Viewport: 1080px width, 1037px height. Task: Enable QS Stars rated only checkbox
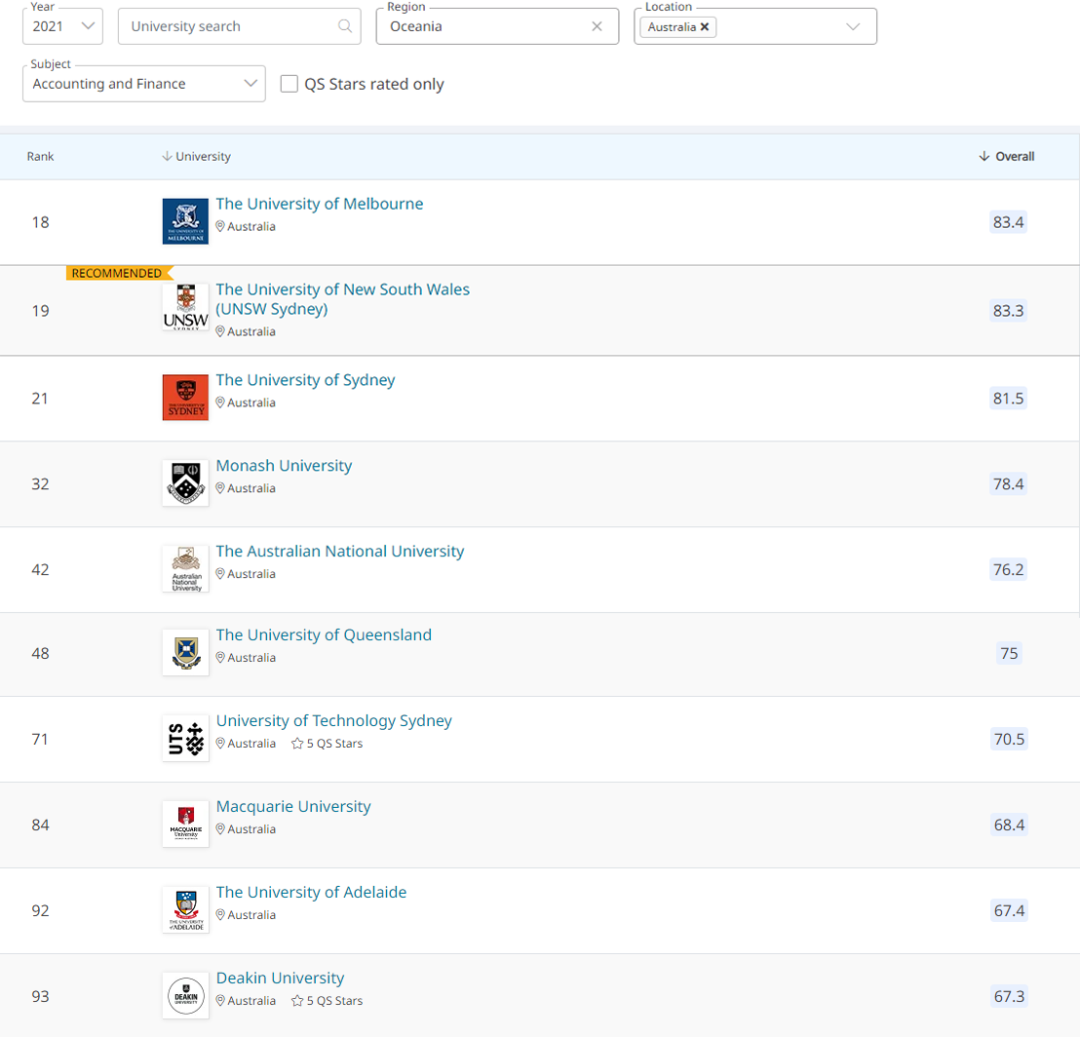(x=289, y=84)
